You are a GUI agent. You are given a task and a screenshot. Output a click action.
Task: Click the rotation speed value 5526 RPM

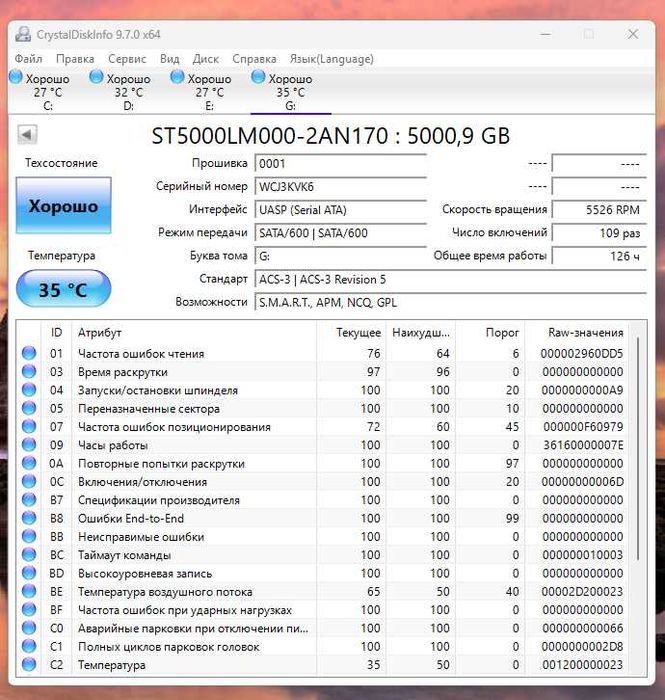coord(599,210)
